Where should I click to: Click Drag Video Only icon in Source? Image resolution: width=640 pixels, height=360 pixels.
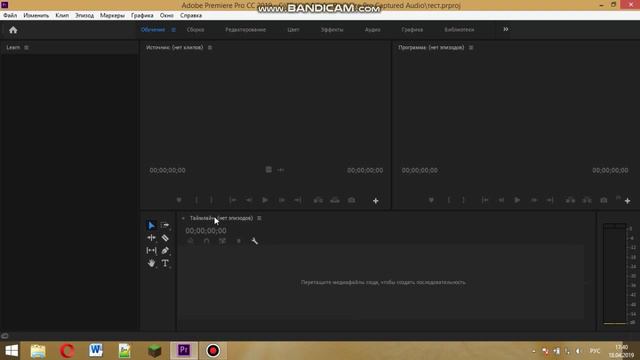(268, 169)
